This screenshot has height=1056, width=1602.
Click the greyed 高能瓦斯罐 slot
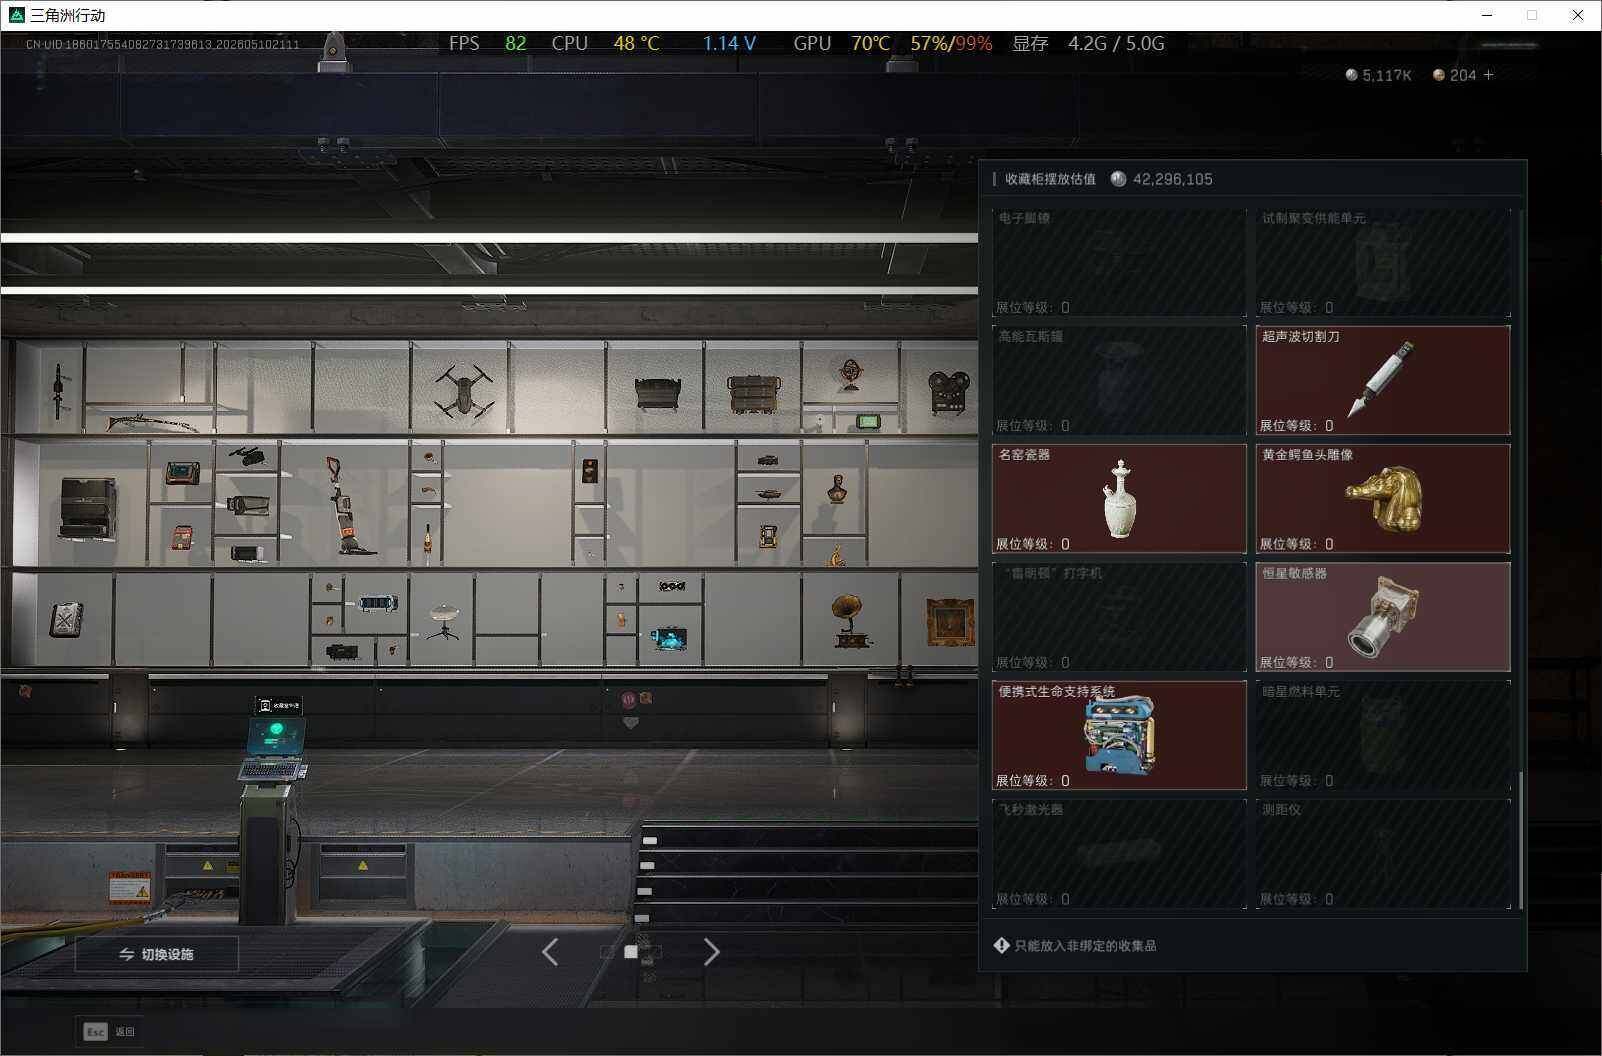[1119, 380]
